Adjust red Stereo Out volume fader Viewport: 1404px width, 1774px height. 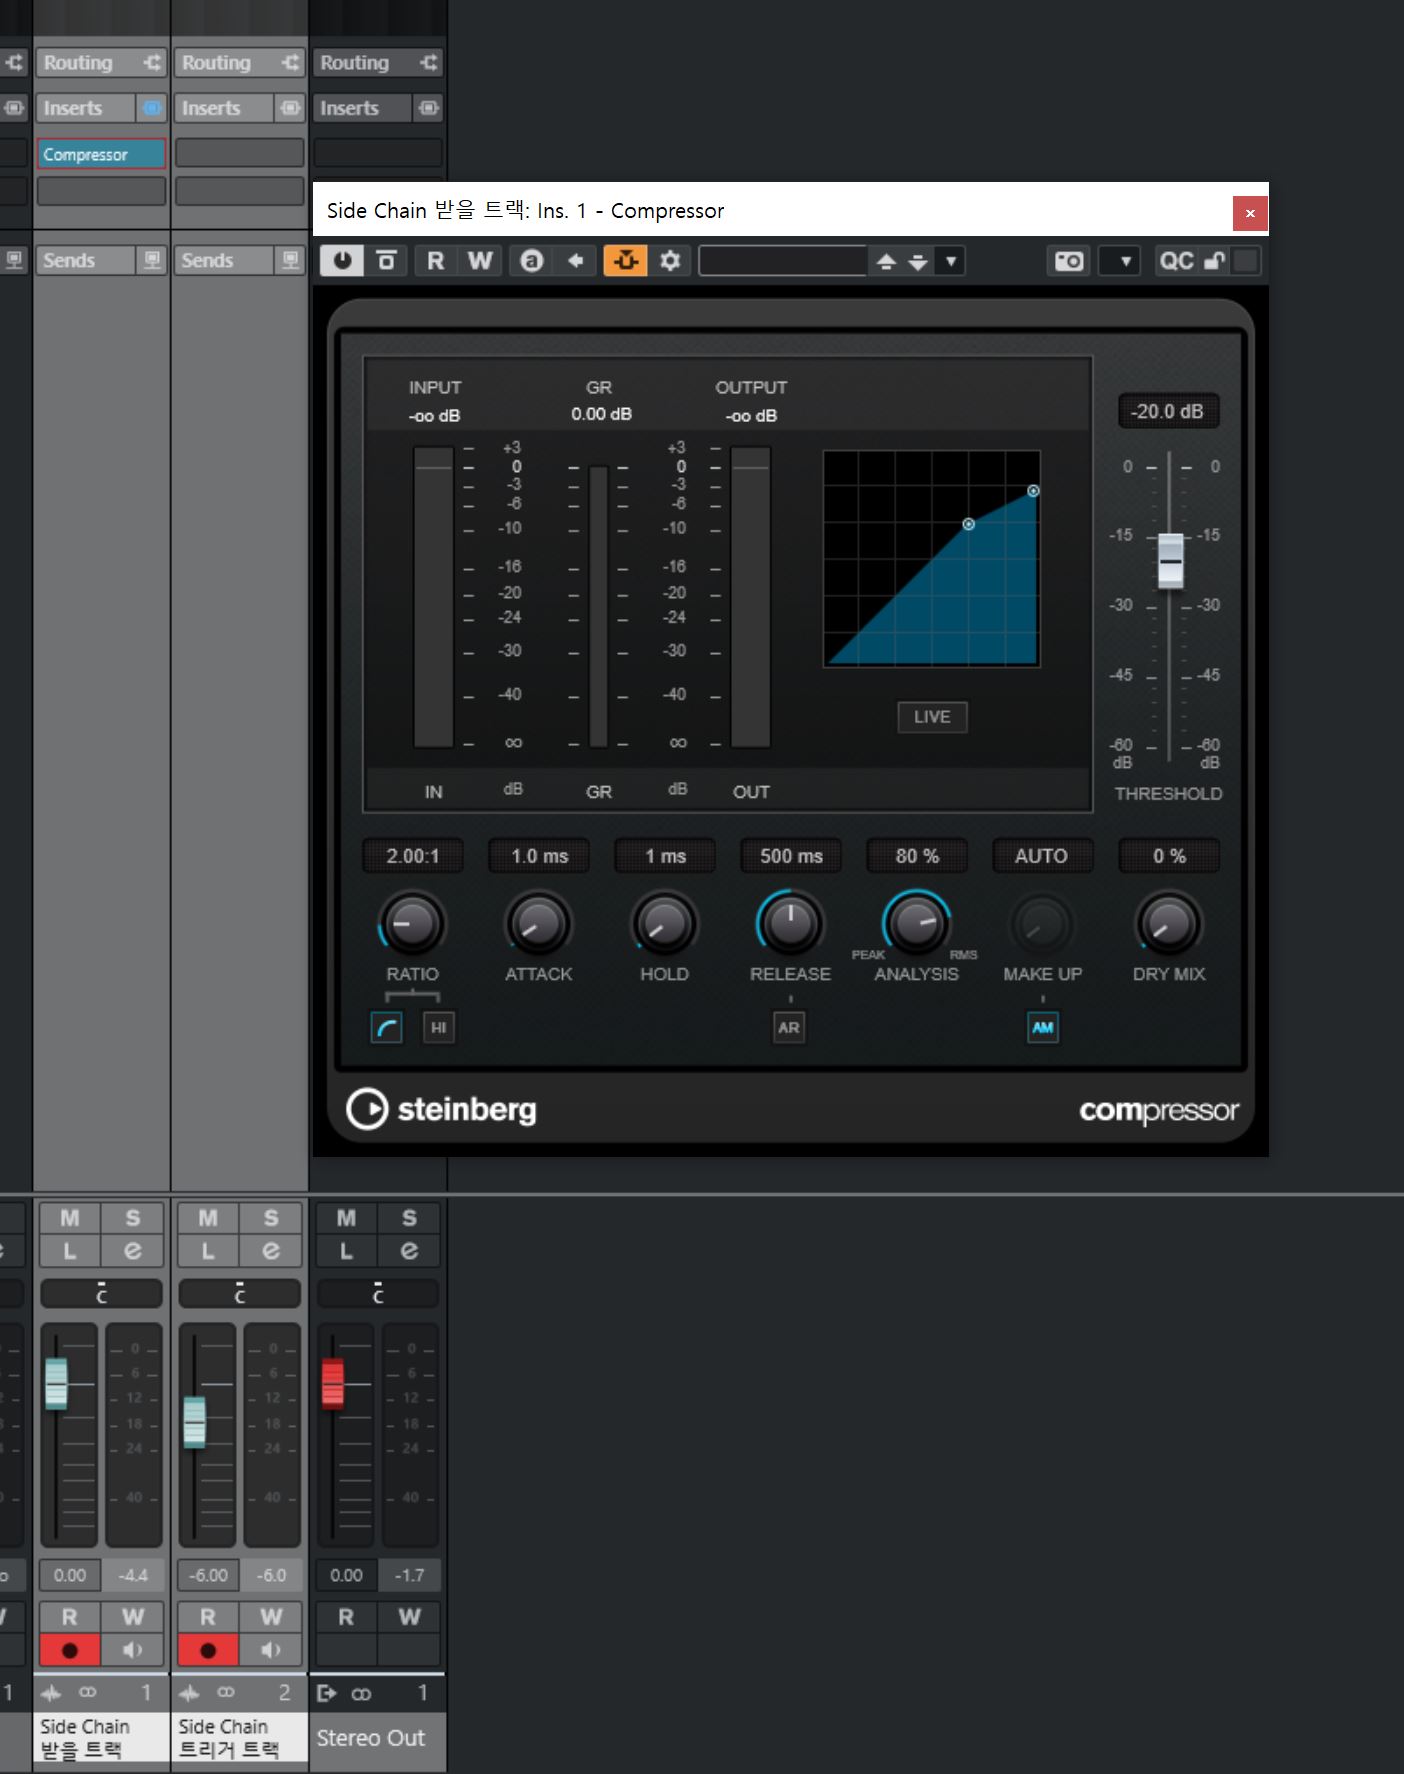pos(332,1384)
